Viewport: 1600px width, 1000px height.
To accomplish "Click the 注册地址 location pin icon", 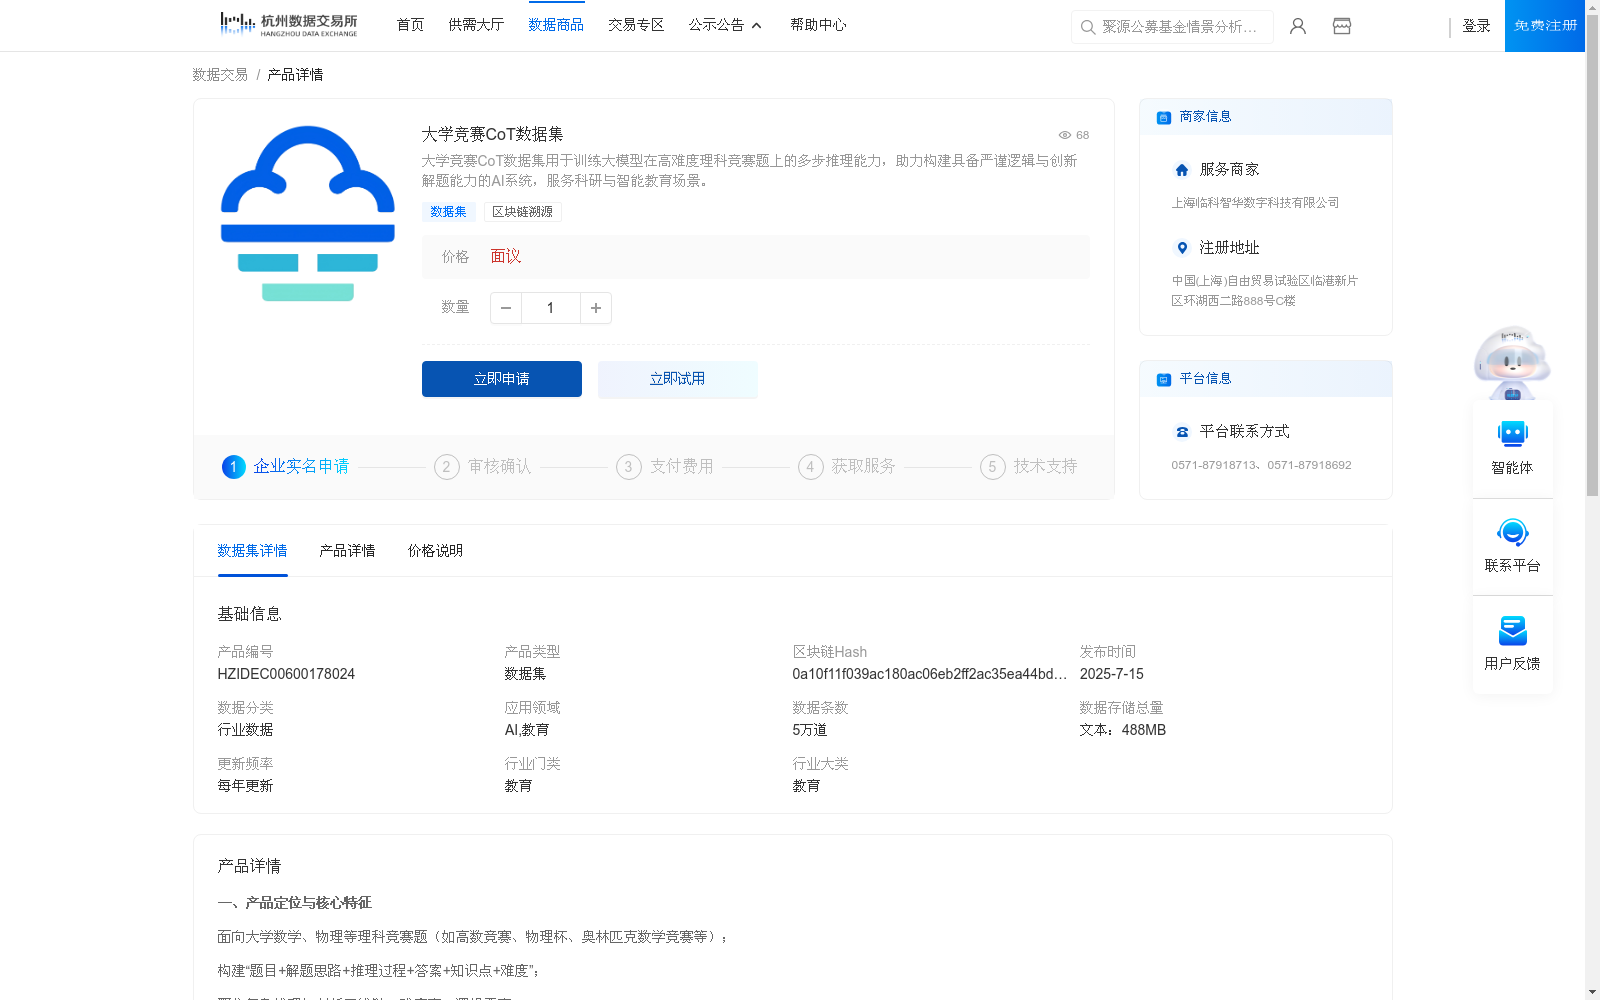I will 1182,248.
